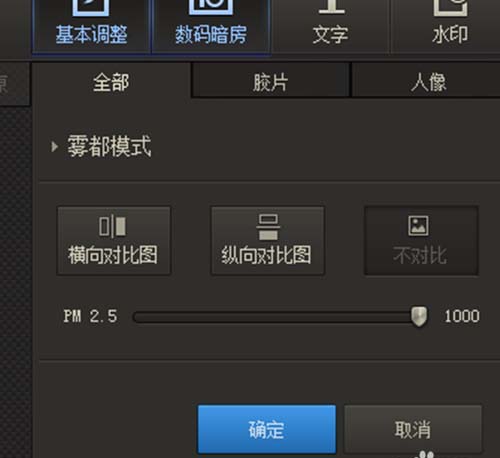Open the 基本调整 tool icon
This screenshot has height=458, width=500.
pos(91,7)
